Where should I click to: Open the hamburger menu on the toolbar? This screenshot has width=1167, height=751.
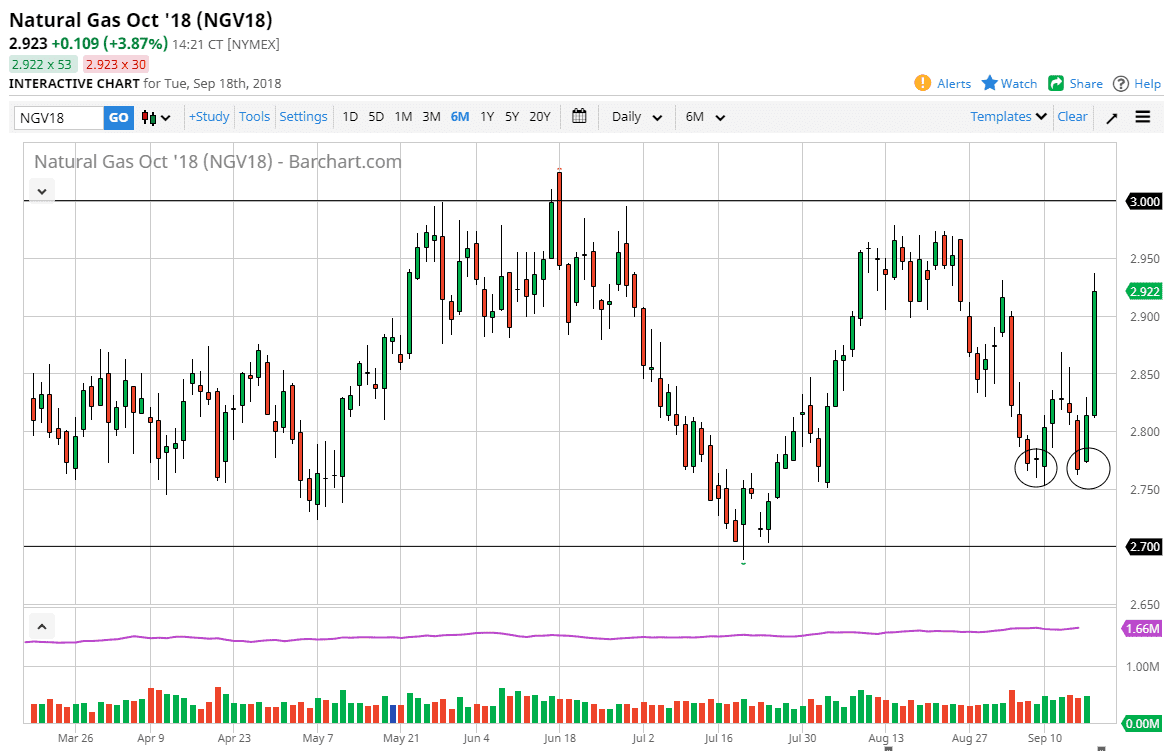[x=1143, y=117]
